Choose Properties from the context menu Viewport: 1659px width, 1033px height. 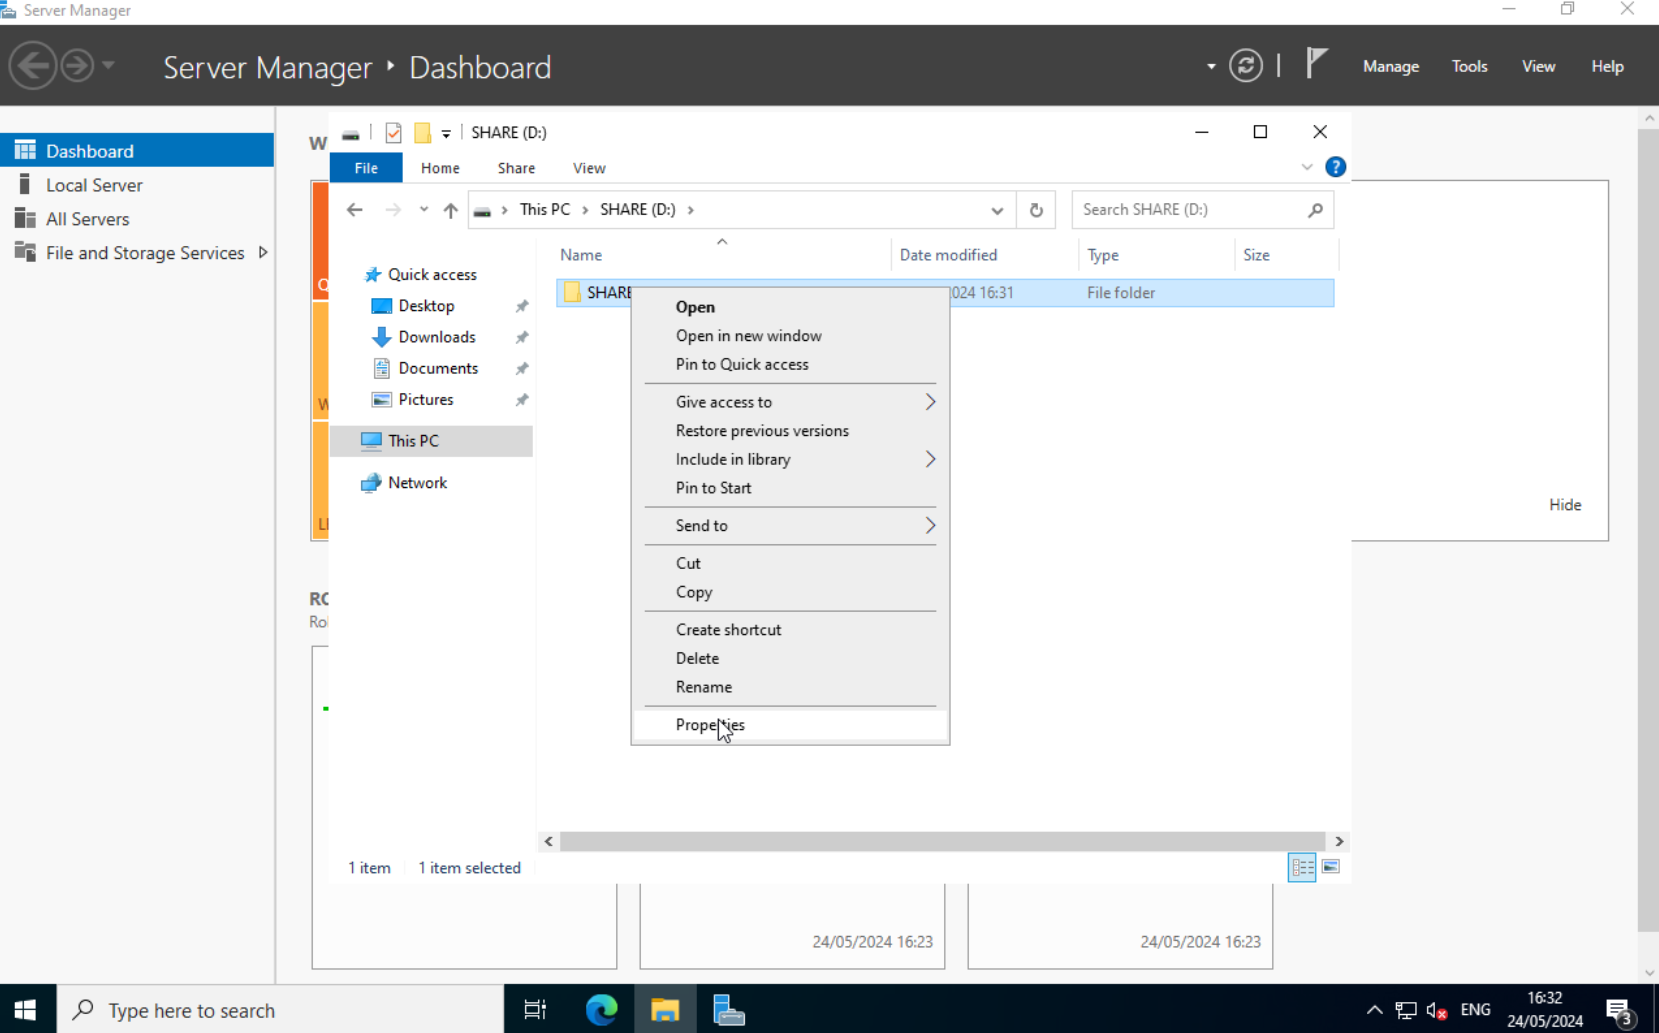790,725
